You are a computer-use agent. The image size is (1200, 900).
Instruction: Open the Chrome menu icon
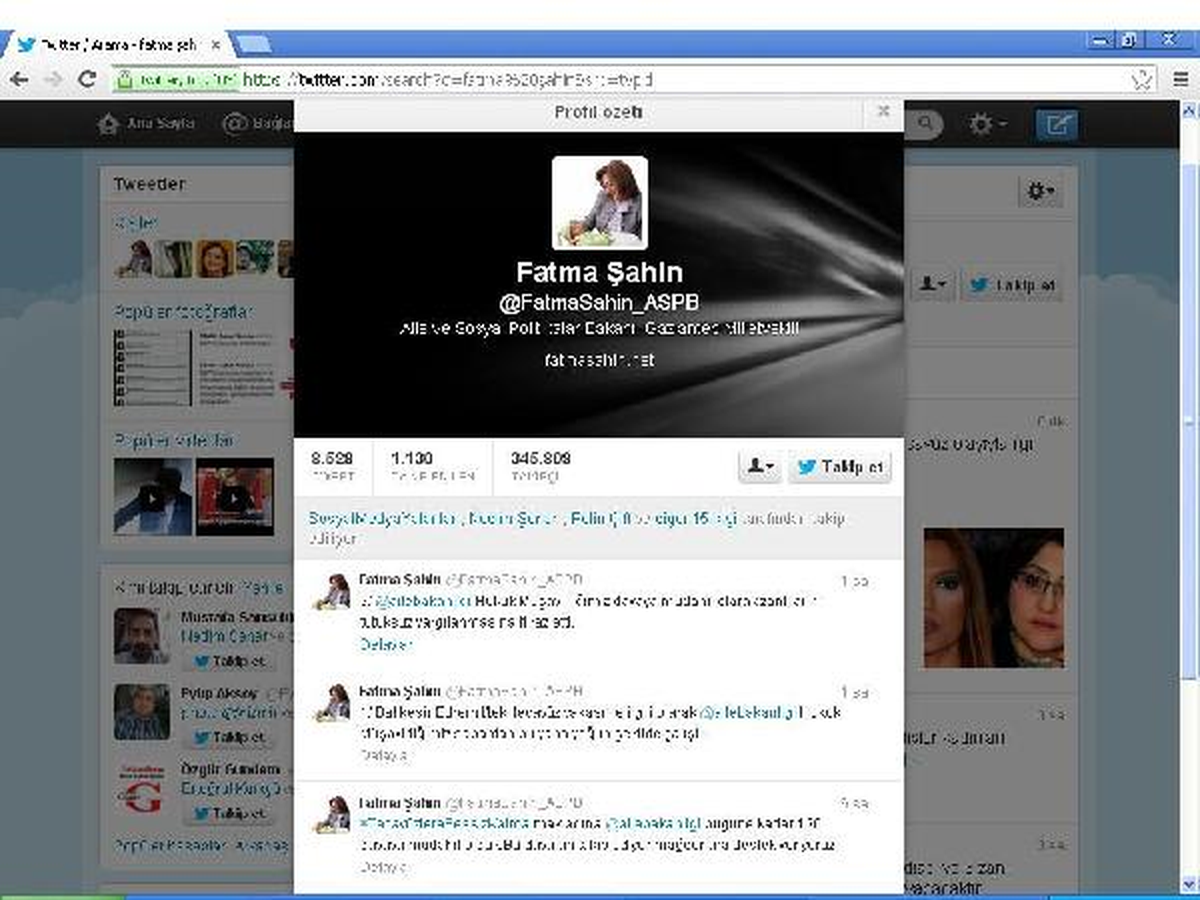pyautogui.click(x=1179, y=80)
